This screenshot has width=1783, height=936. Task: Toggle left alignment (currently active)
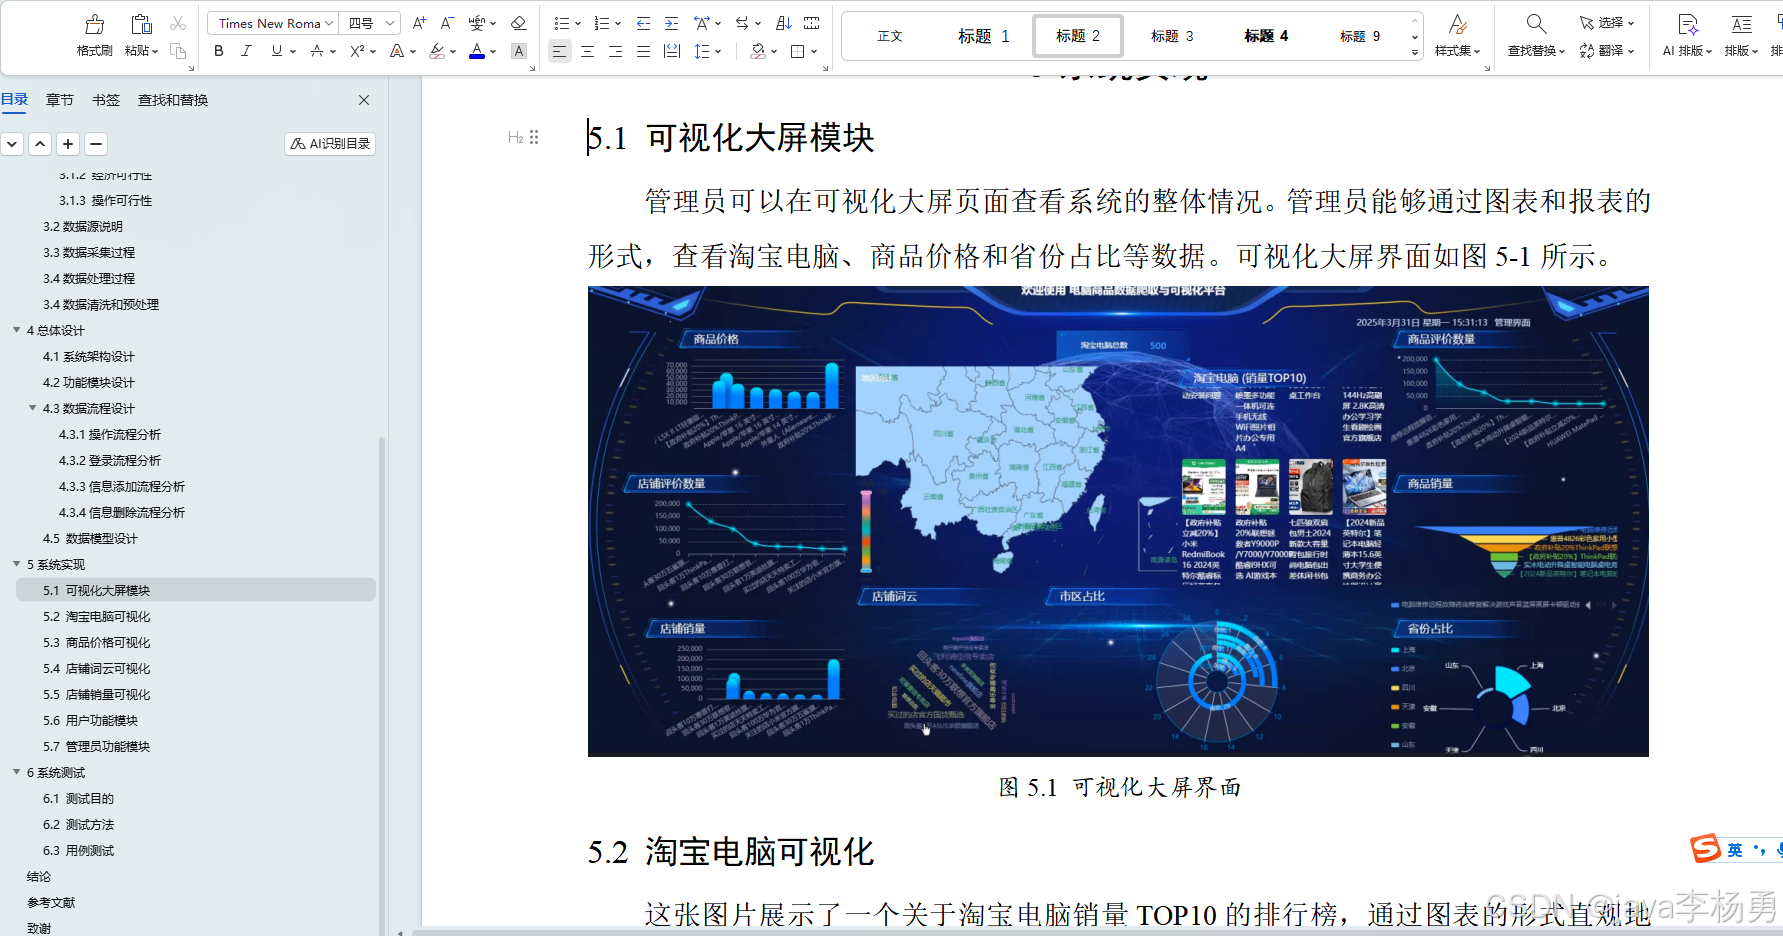point(560,51)
